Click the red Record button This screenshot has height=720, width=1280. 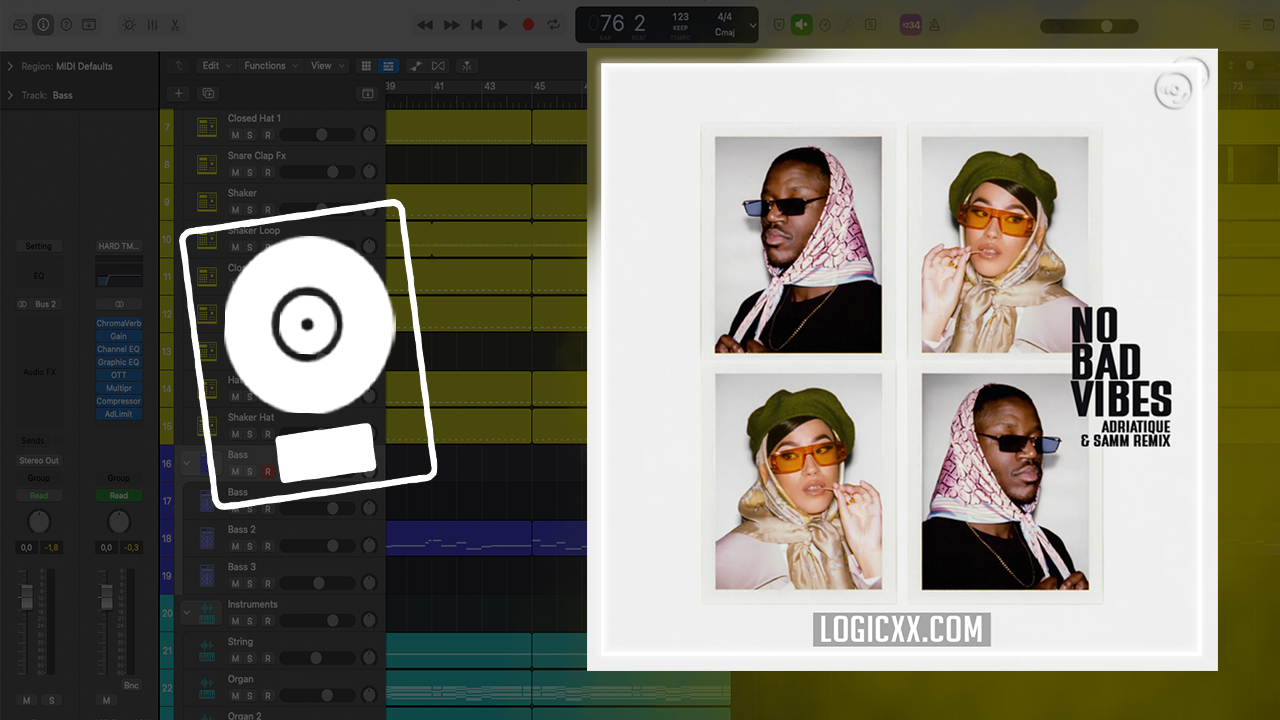(x=528, y=25)
